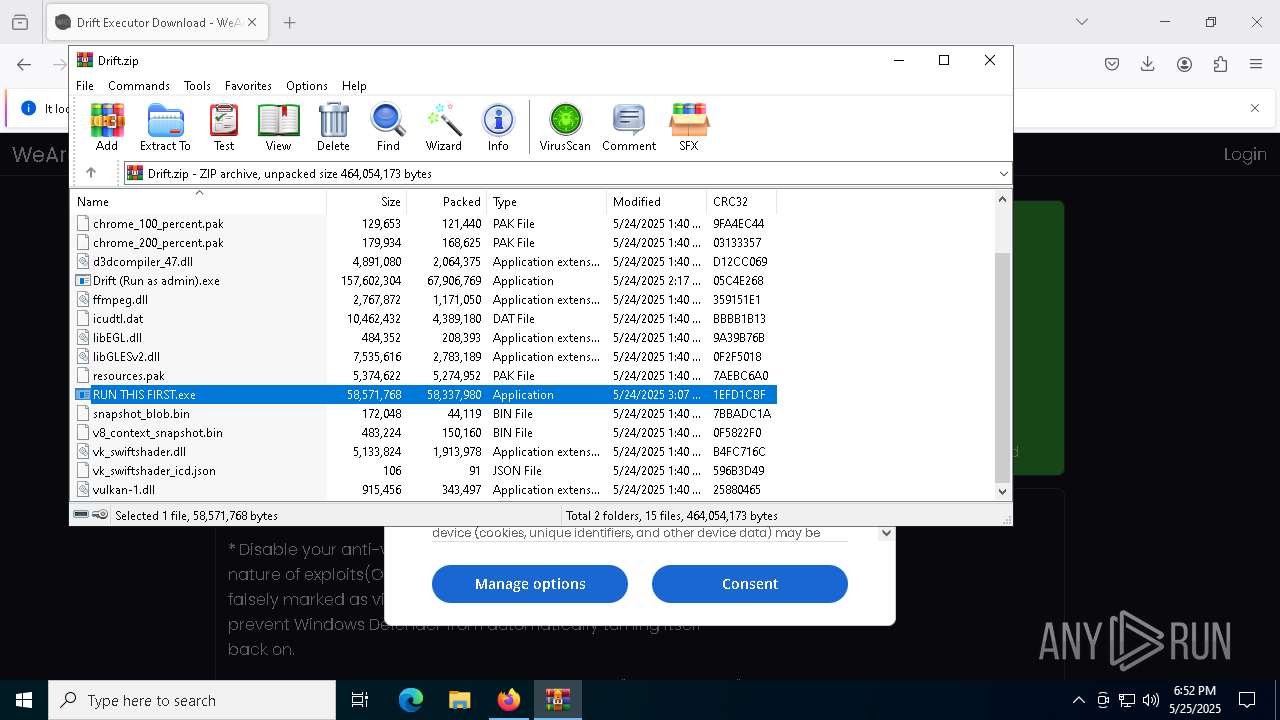Click the taskbar search box

tap(192, 700)
